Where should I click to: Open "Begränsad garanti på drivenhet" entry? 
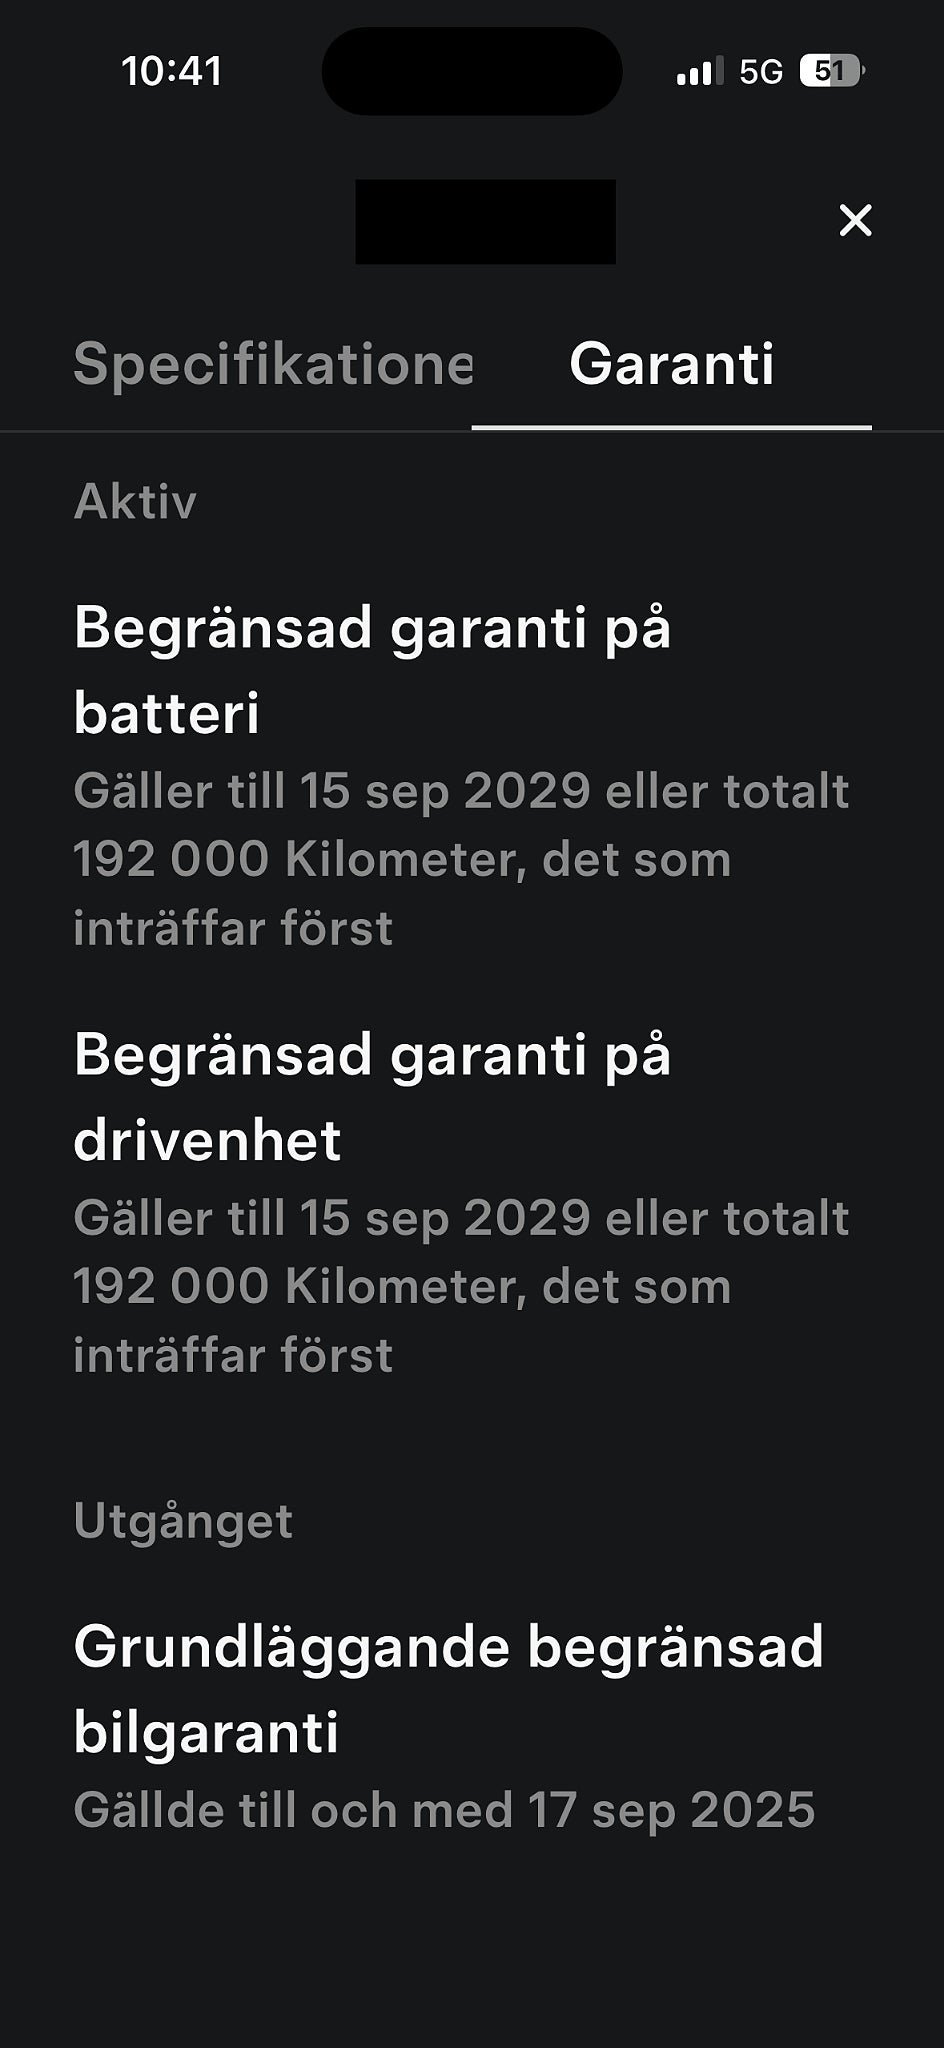[372, 1097]
